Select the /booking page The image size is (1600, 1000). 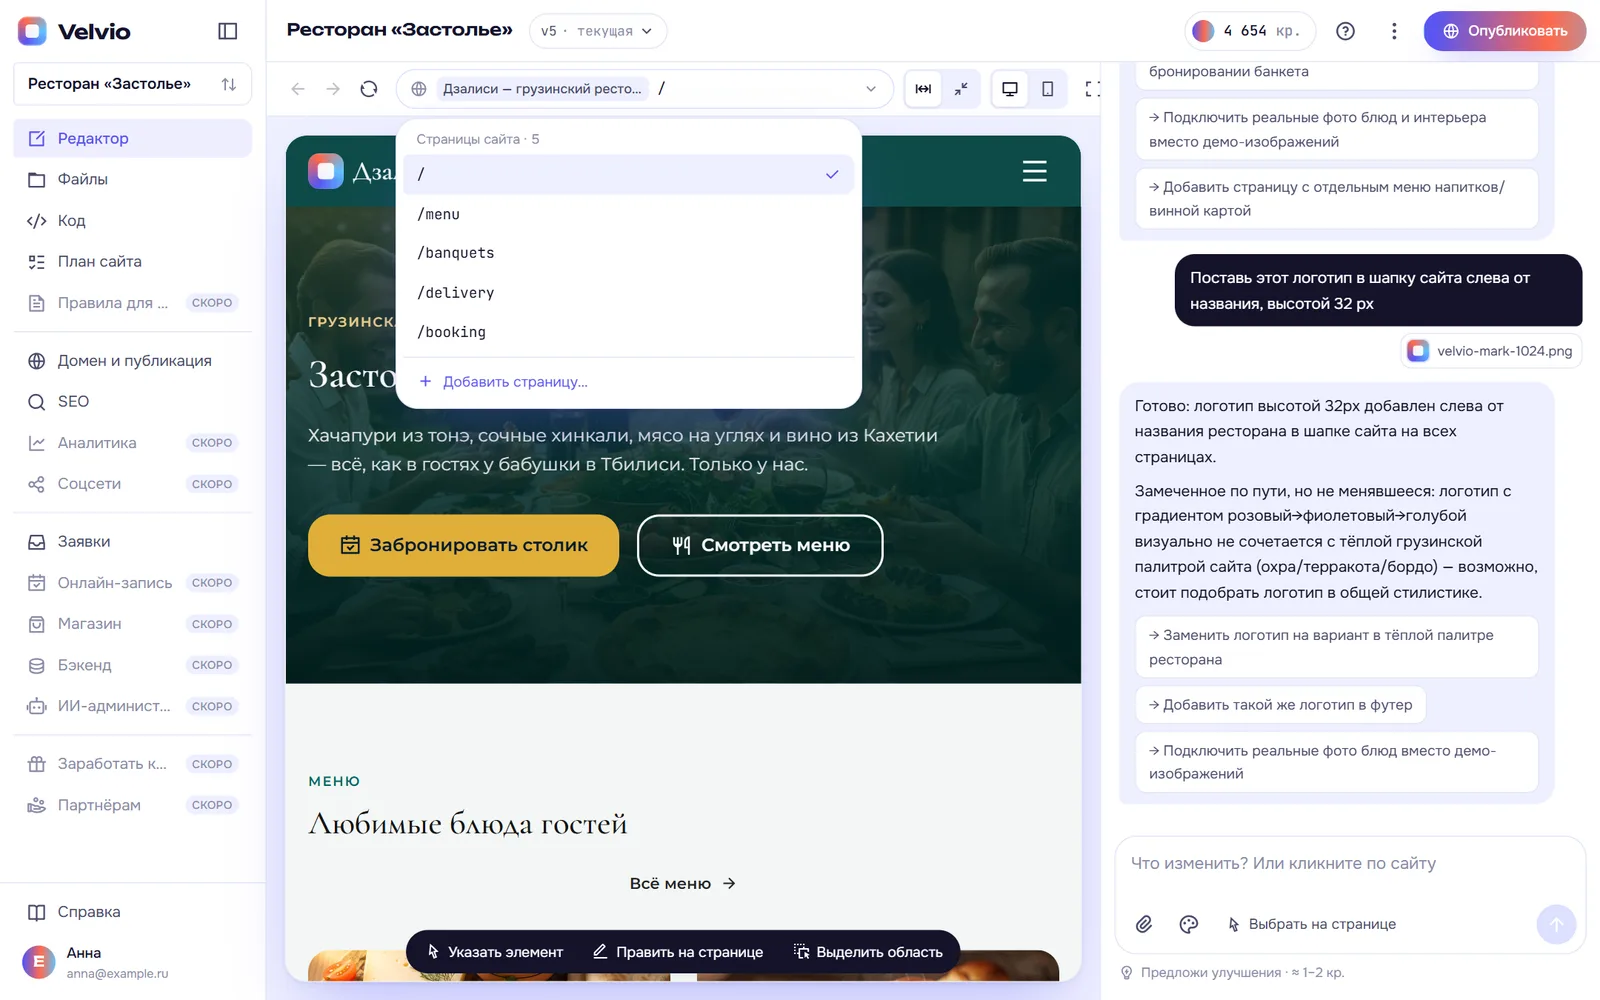click(x=628, y=332)
